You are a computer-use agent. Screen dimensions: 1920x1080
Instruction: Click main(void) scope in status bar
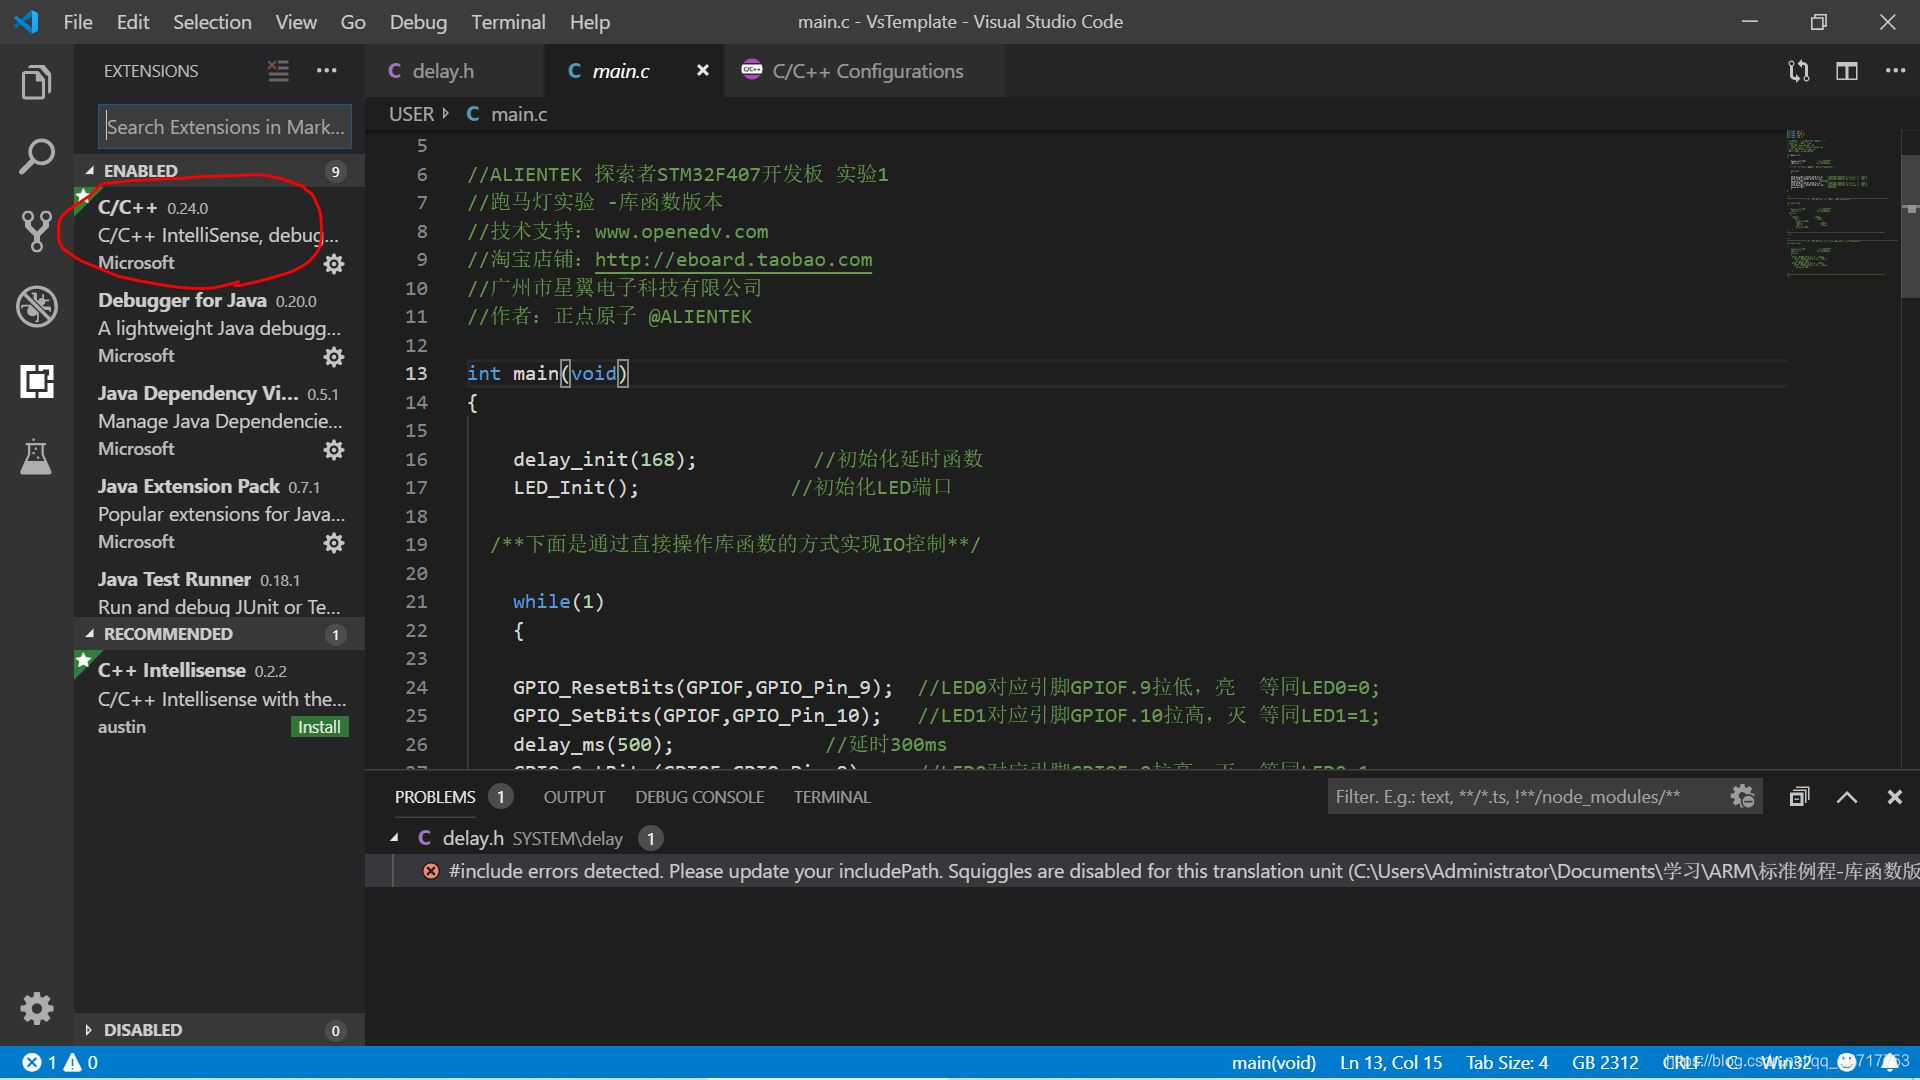[1273, 1062]
